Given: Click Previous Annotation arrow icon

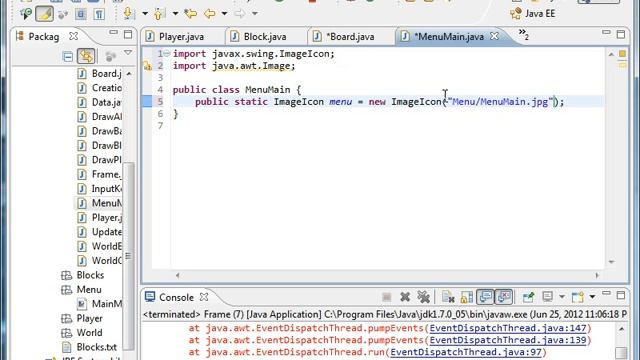Looking at the screenshot, I should tap(159, 13).
